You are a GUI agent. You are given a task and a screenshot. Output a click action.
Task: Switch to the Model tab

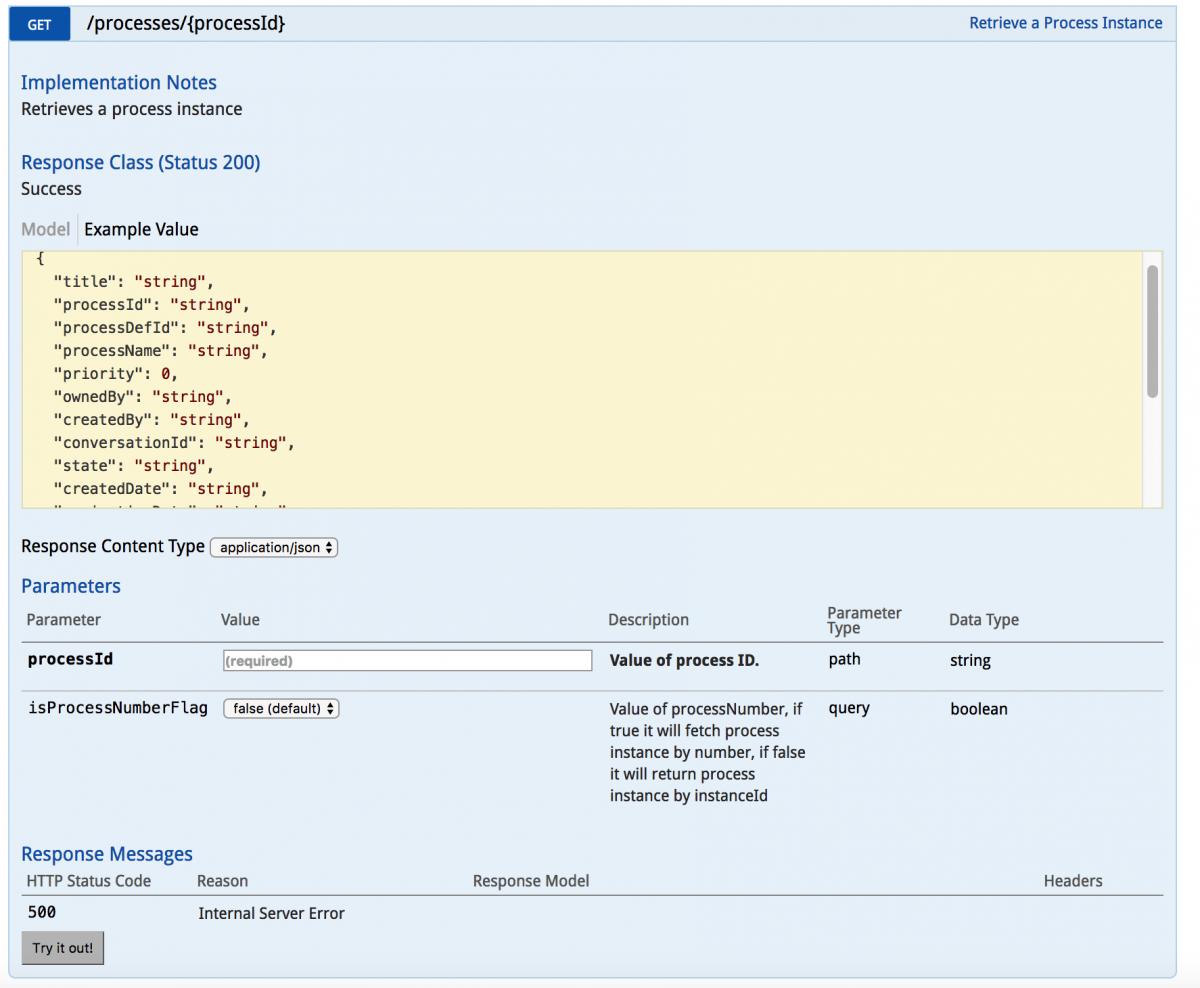(x=46, y=229)
